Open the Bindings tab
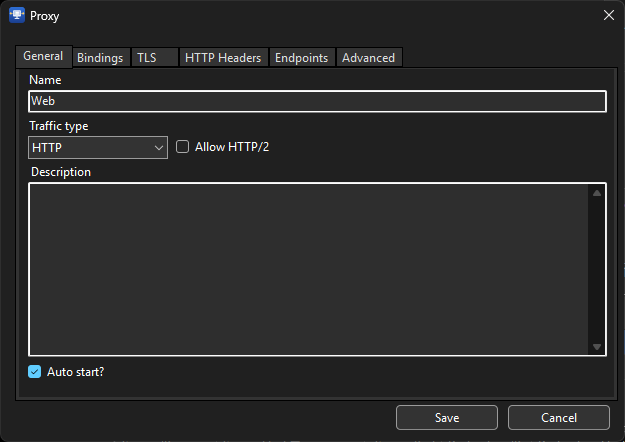 [100, 58]
